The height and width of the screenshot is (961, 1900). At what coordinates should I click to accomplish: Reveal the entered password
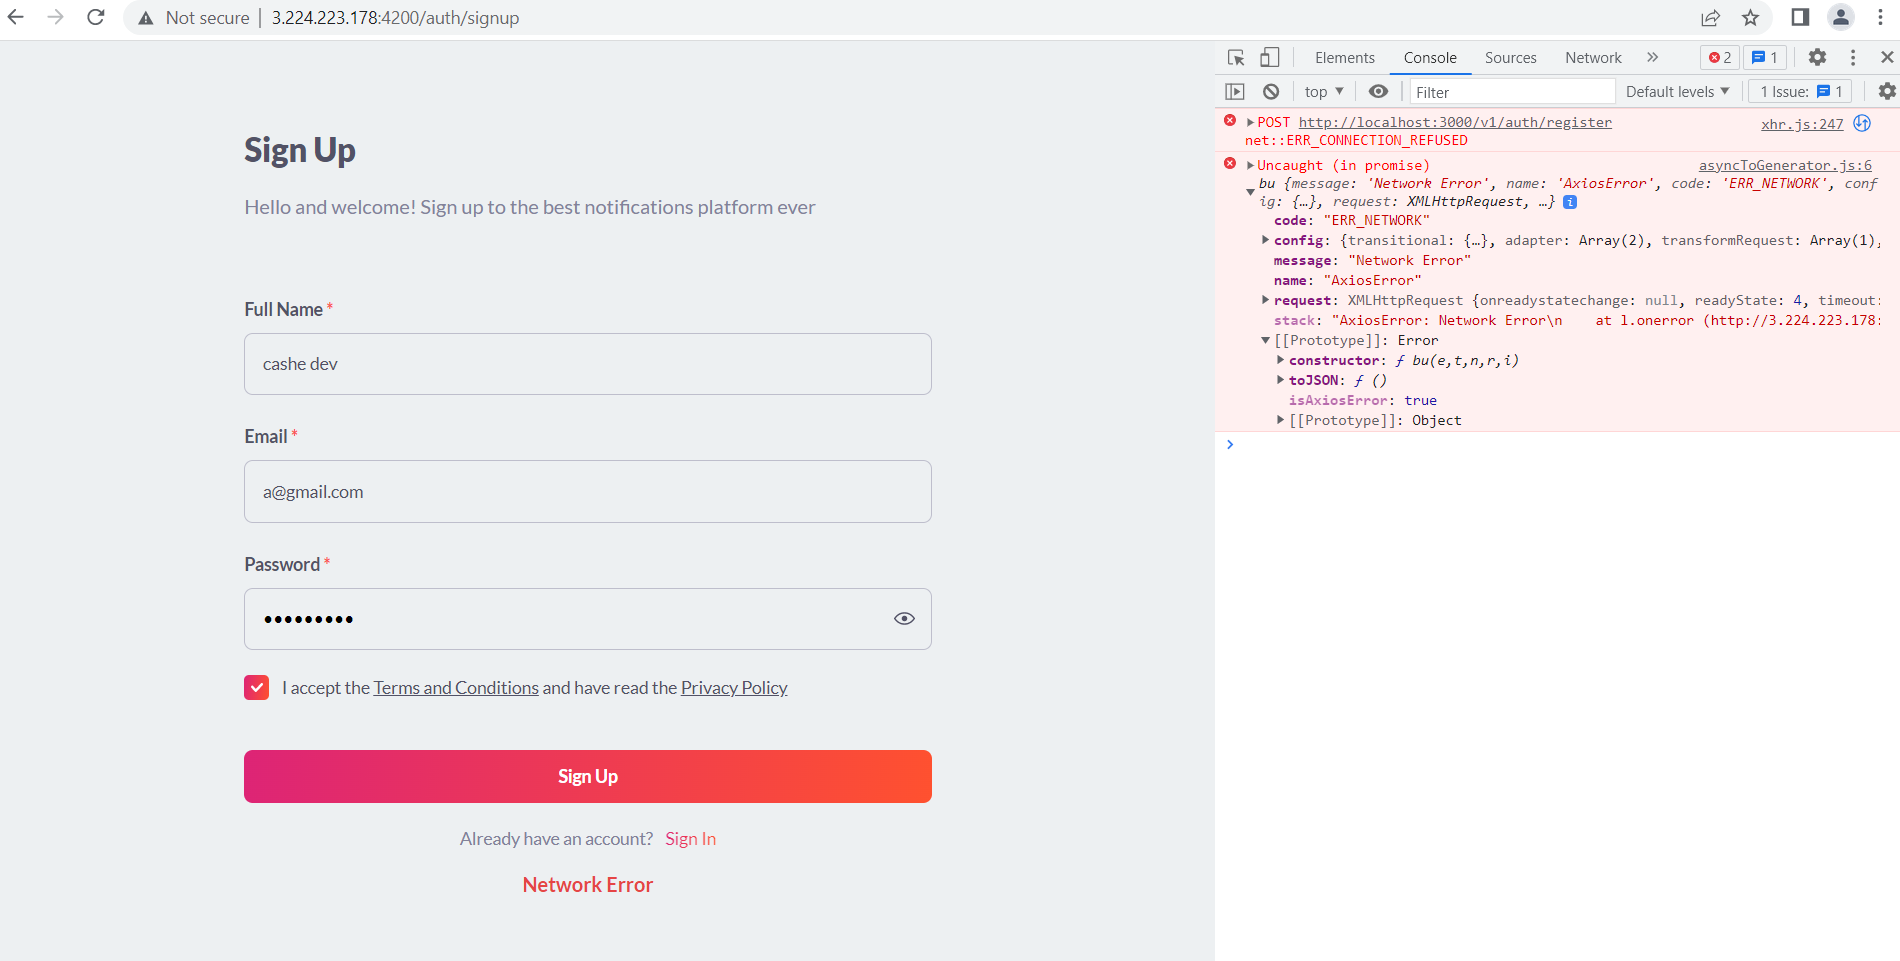coord(905,618)
